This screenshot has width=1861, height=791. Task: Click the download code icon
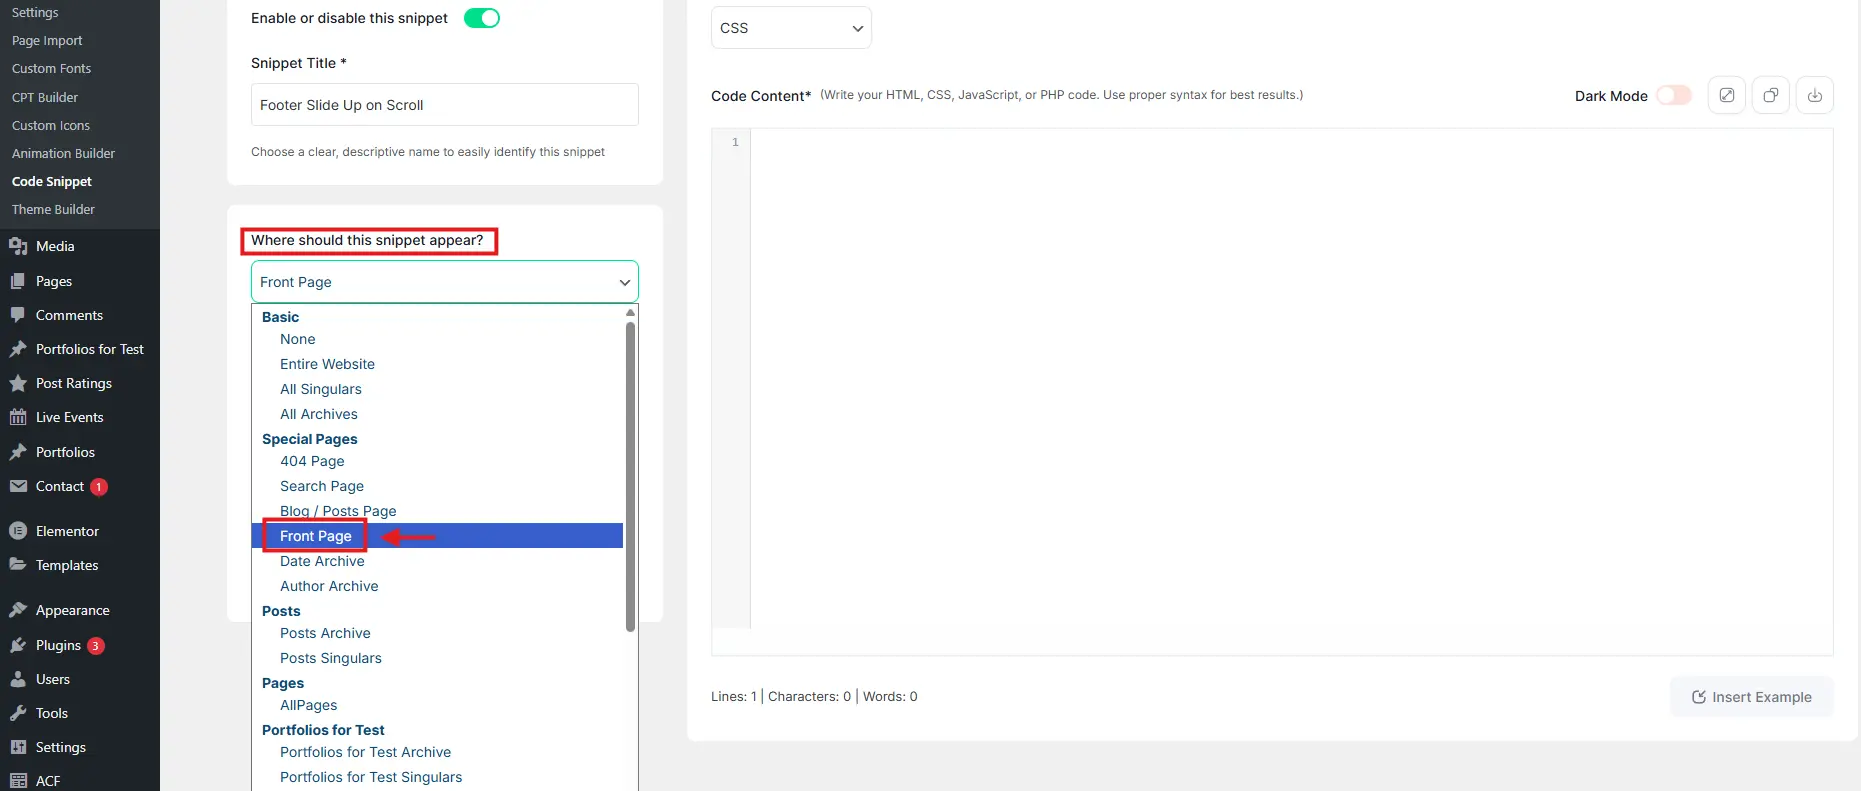1814,96
